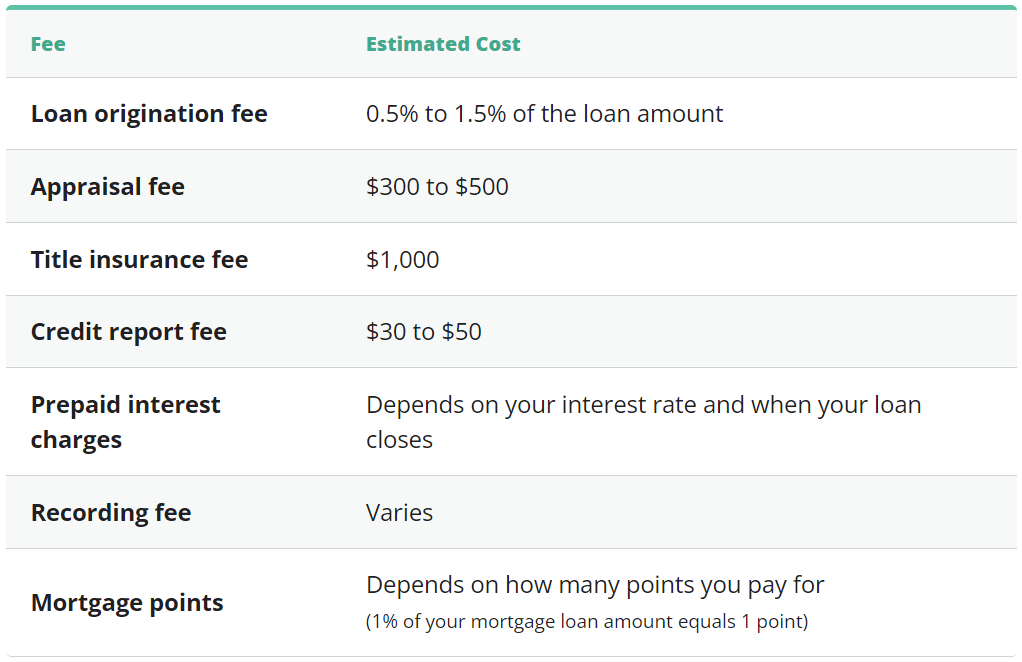Click the 0.5% to 1.5% loan amount cost
Viewport: 1022px width, 662px height.
pyautogui.click(x=544, y=114)
